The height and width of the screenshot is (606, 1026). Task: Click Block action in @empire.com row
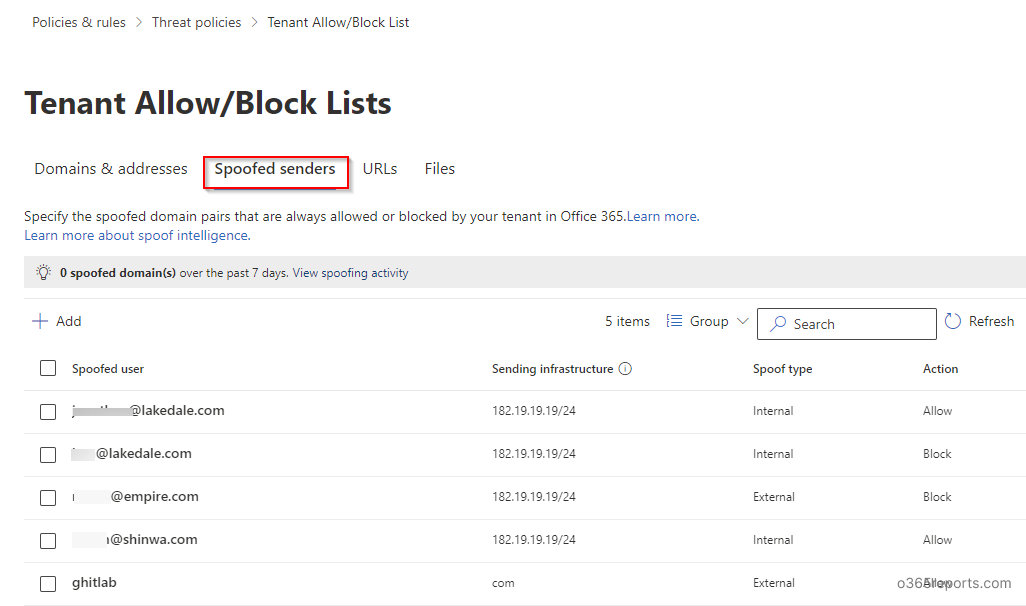click(x=937, y=497)
